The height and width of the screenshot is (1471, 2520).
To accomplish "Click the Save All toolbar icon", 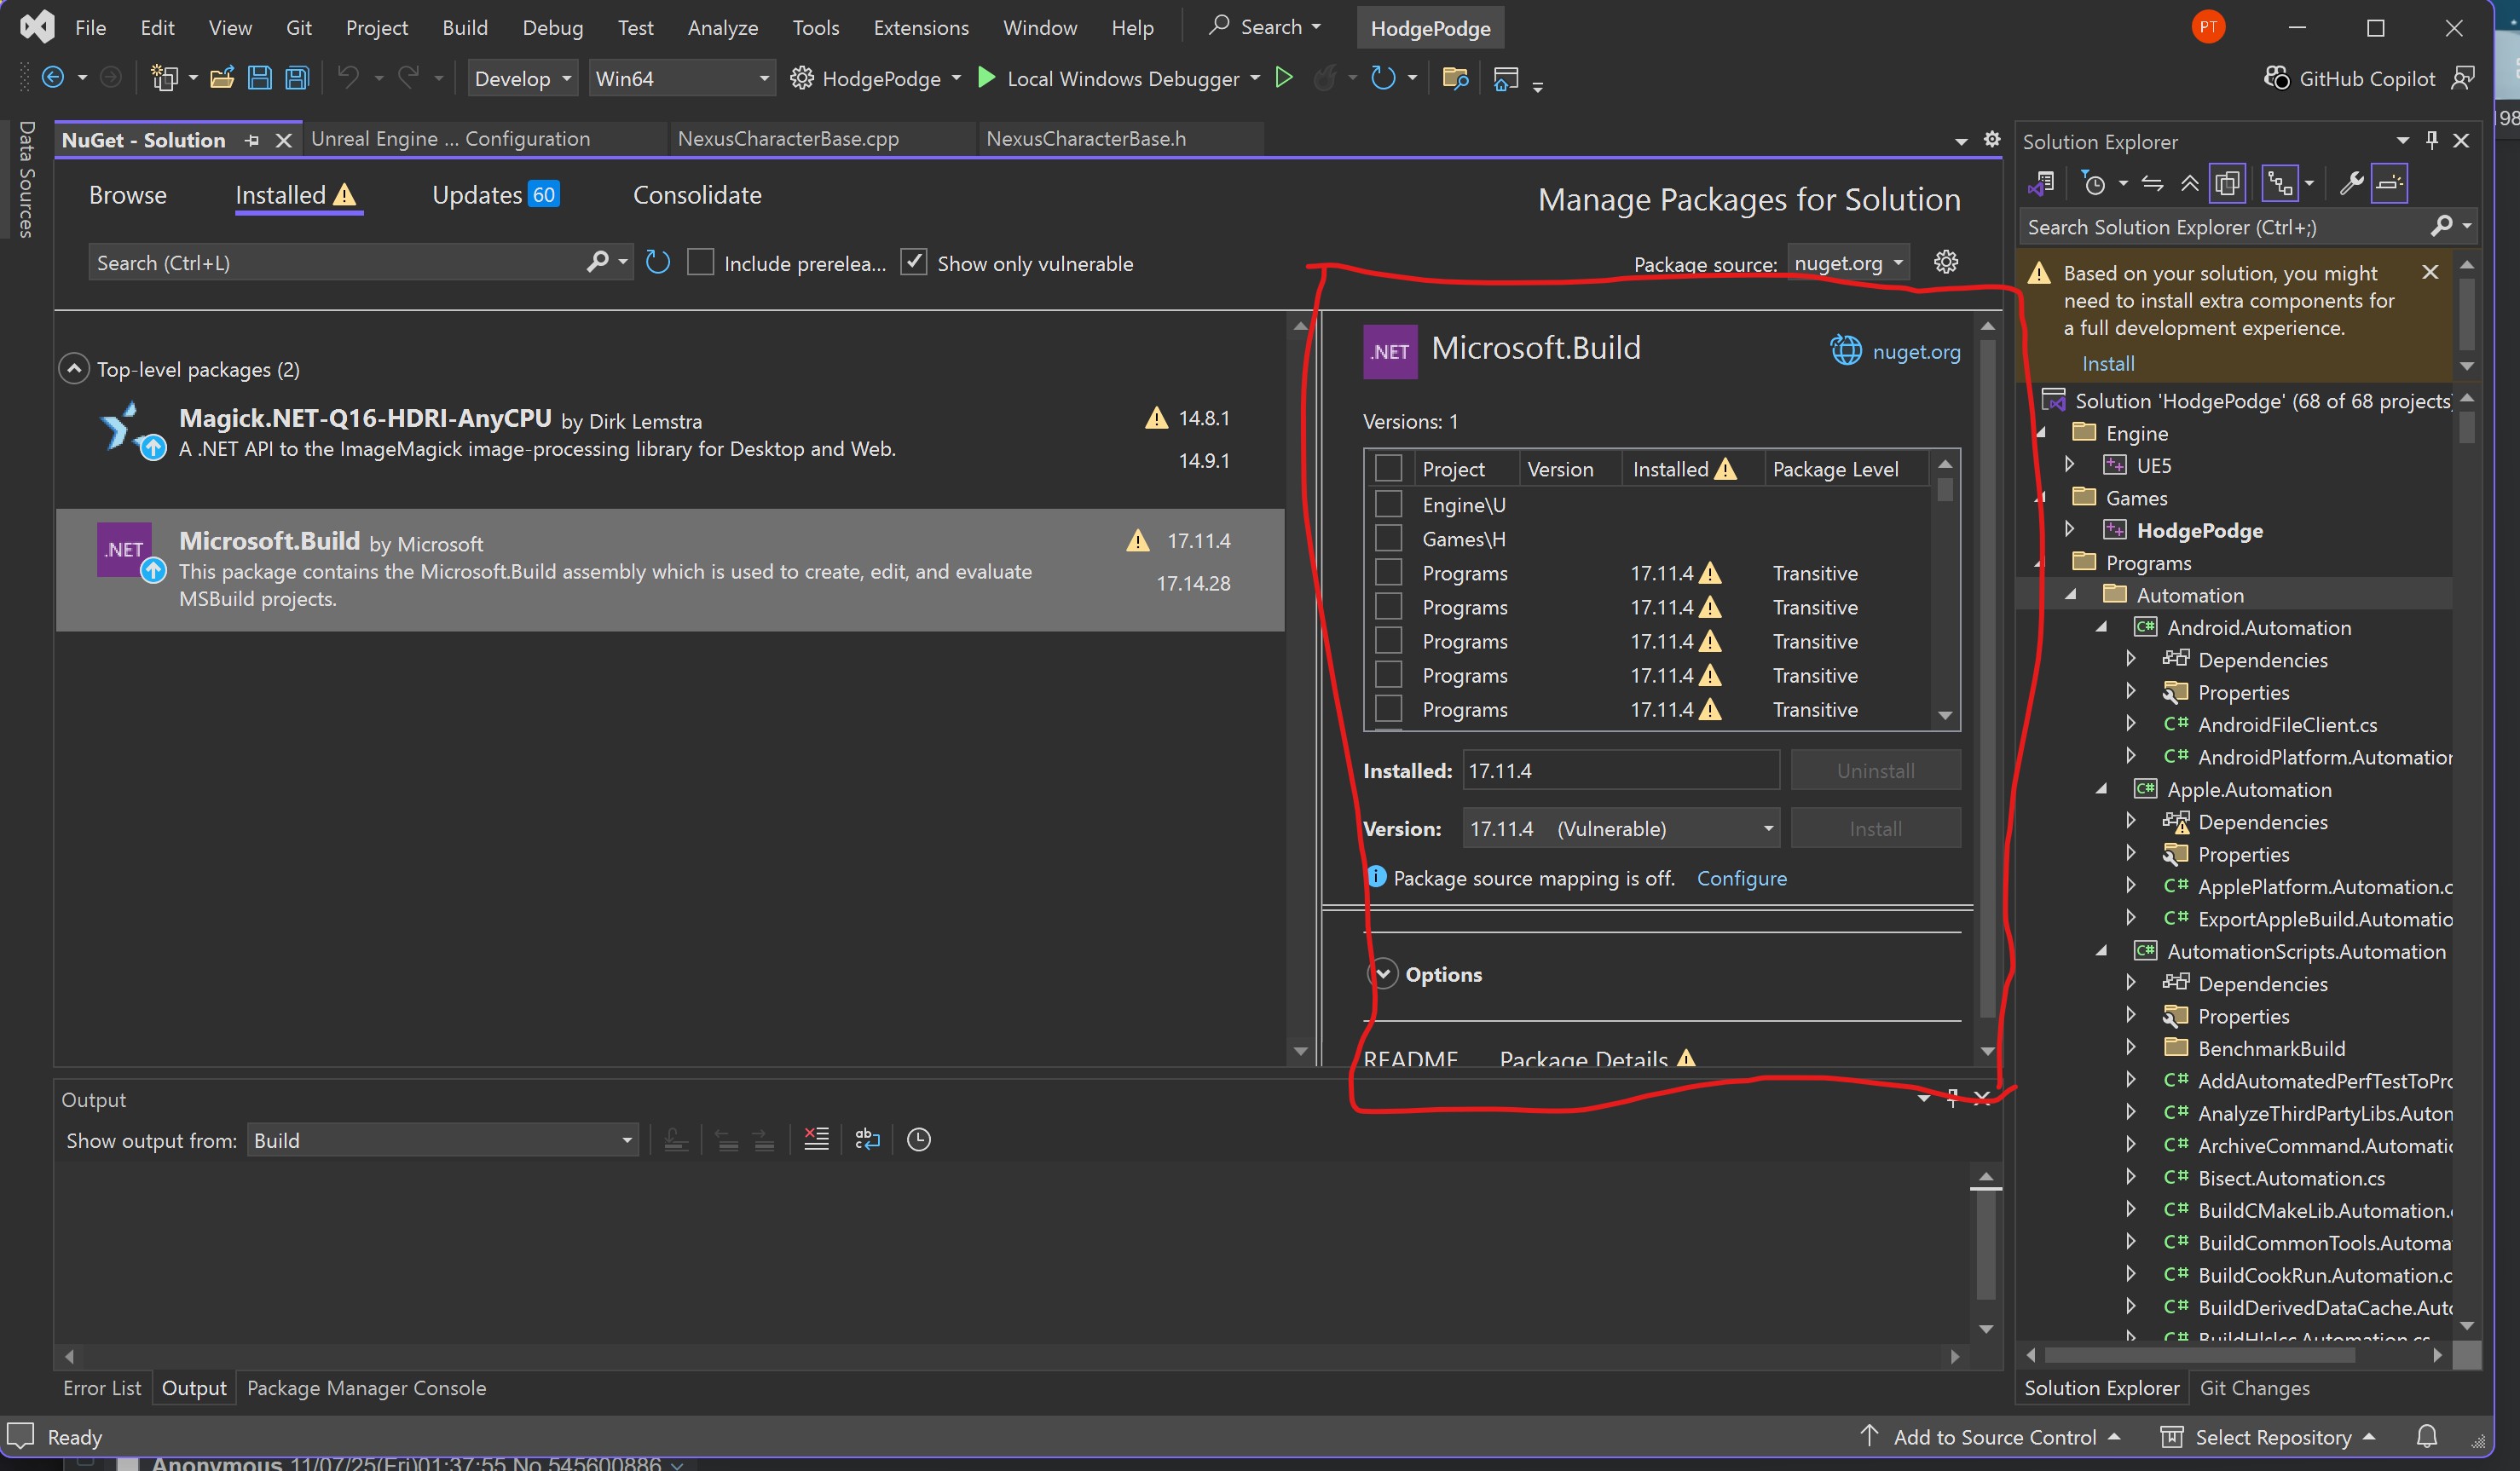I will 297,78.
